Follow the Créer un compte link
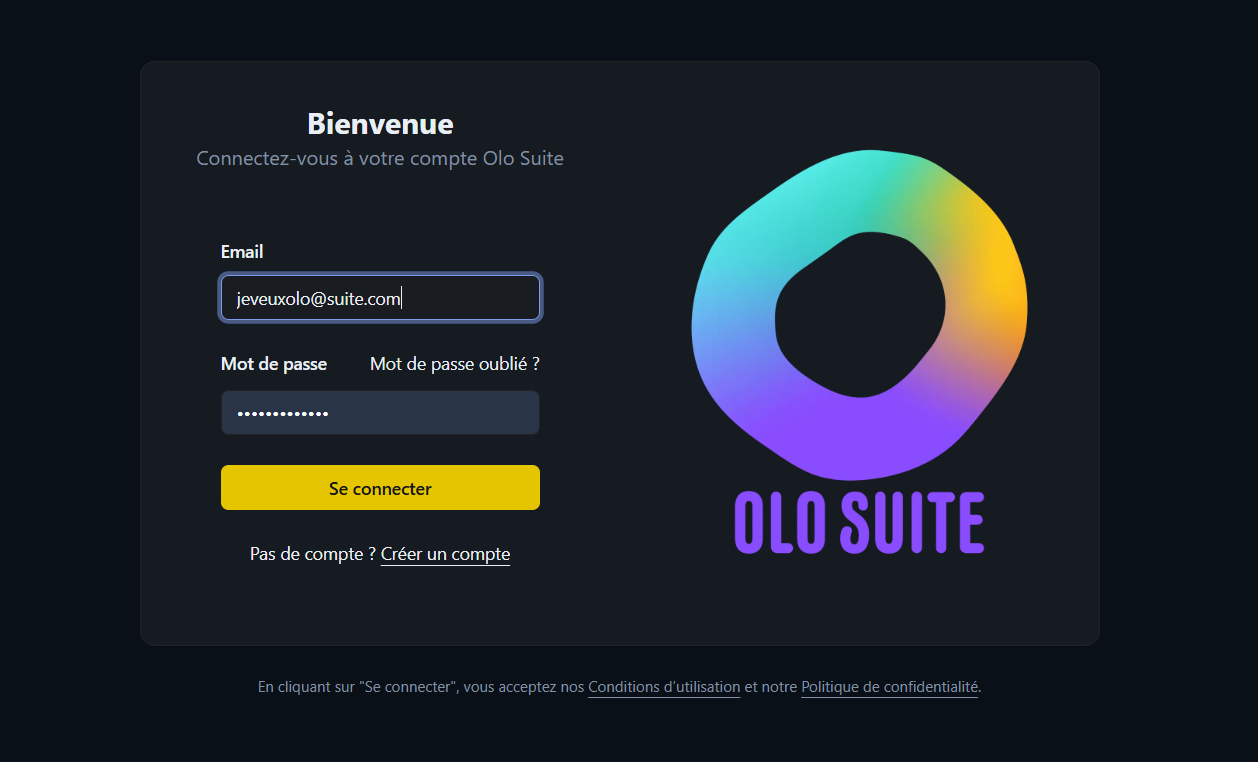 pos(445,554)
